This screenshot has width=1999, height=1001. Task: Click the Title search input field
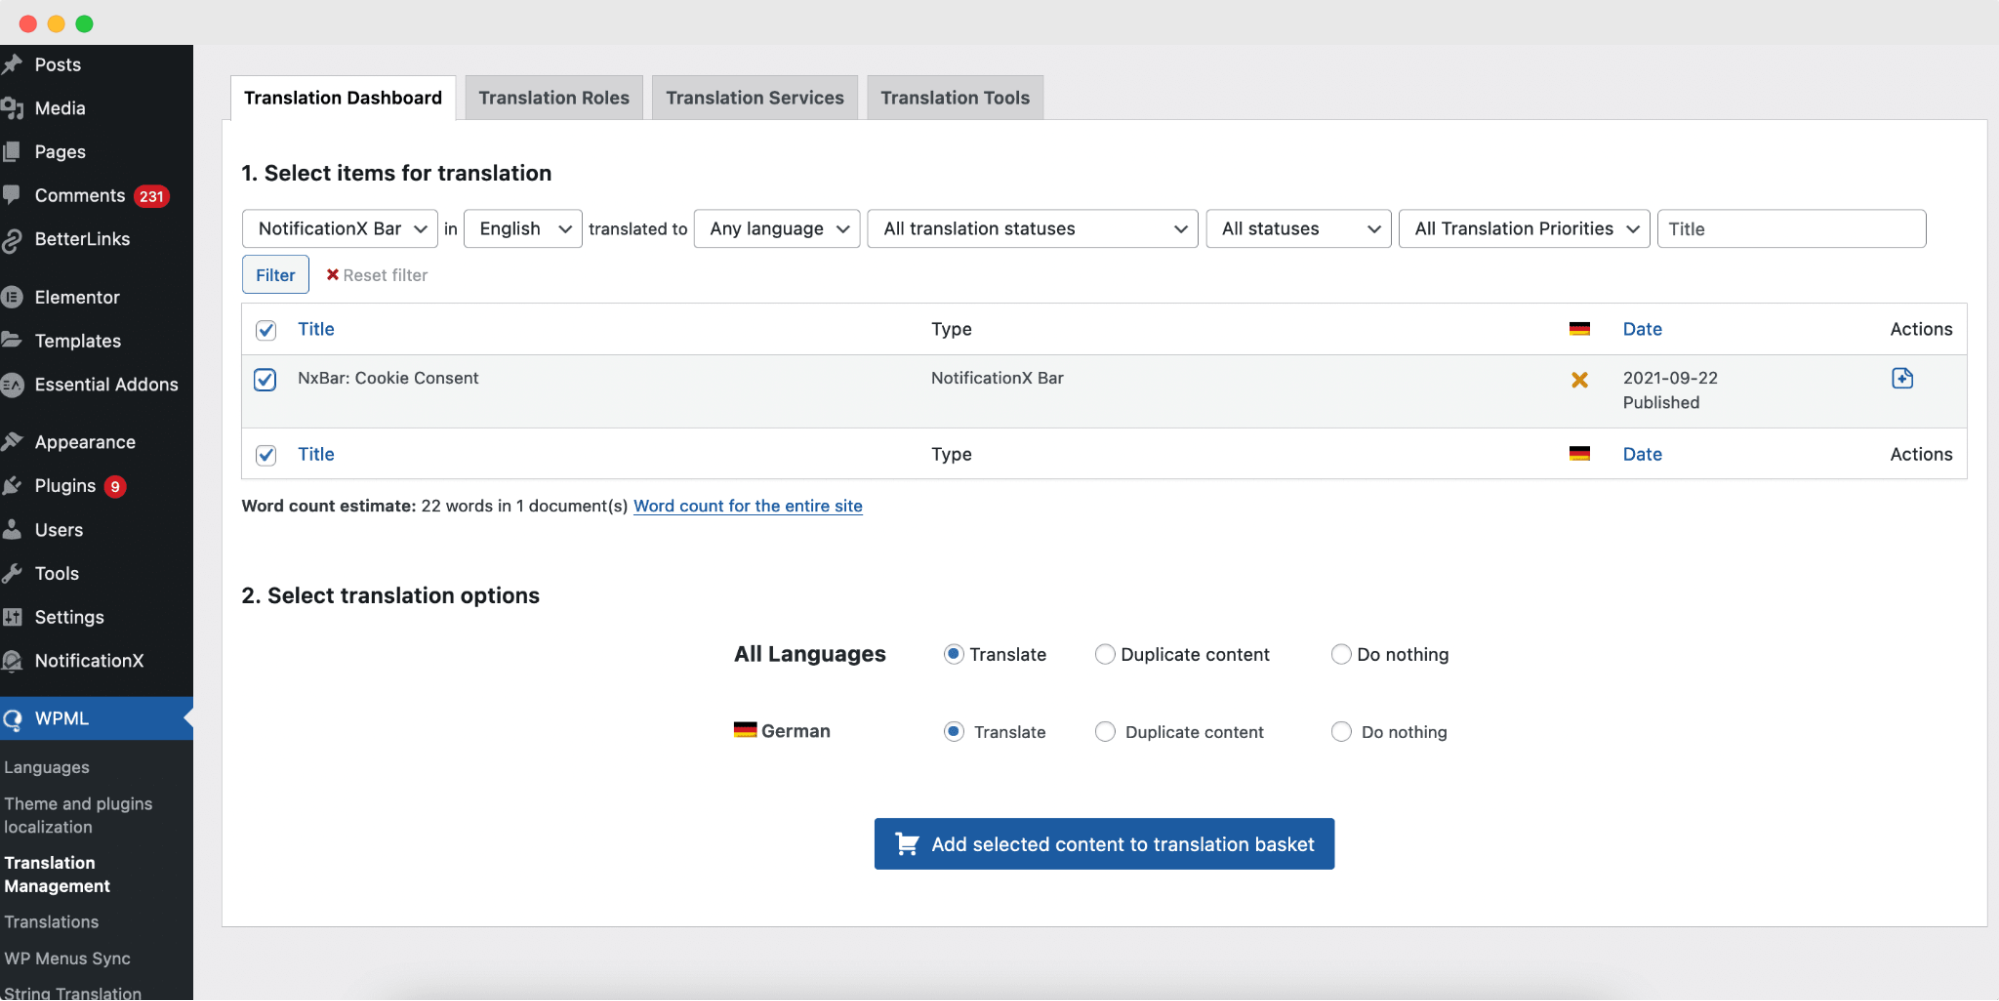pyautogui.click(x=1791, y=229)
